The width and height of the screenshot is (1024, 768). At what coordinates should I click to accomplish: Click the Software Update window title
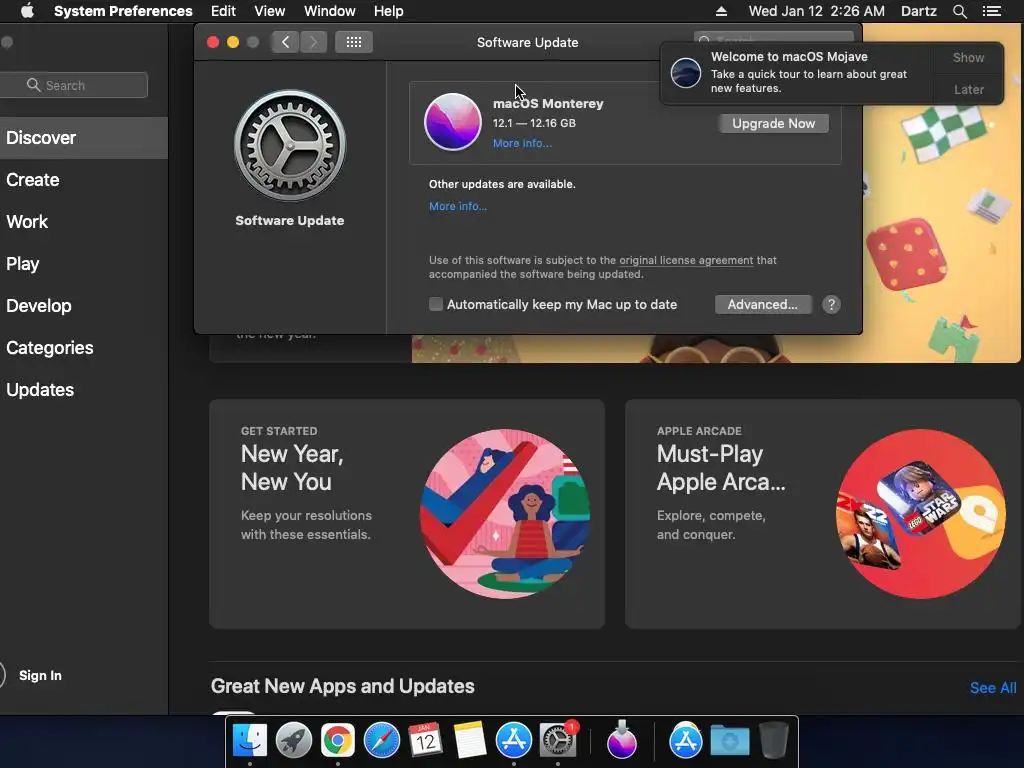click(528, 42)
